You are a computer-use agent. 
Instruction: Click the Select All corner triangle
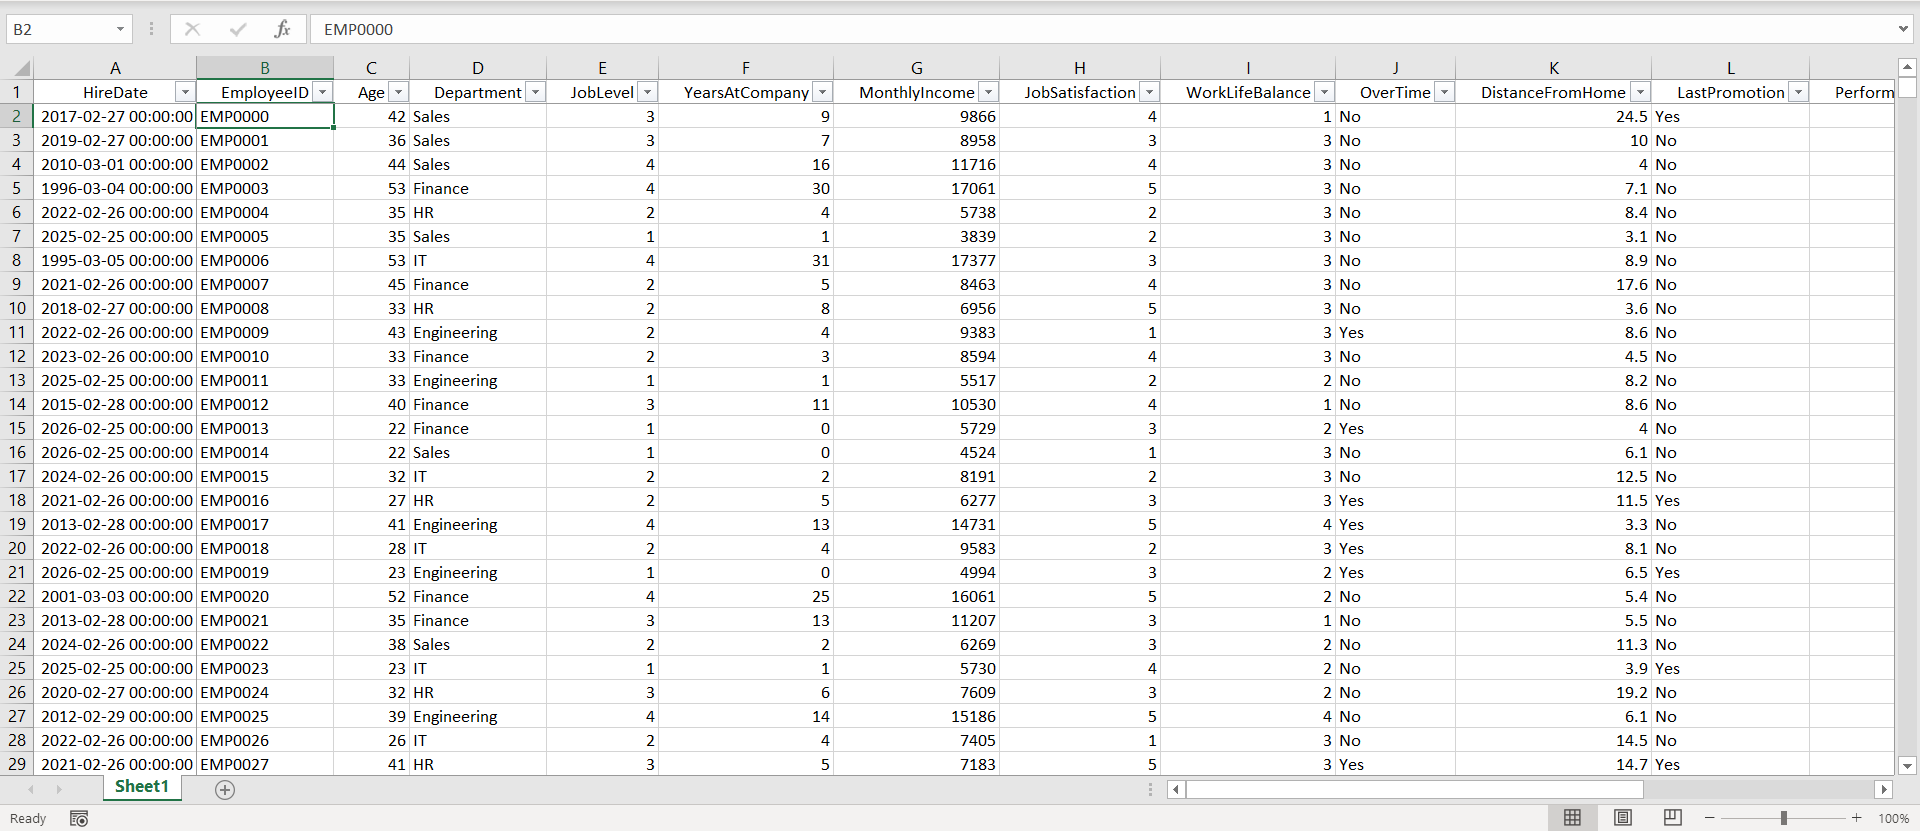coord(20,68)
